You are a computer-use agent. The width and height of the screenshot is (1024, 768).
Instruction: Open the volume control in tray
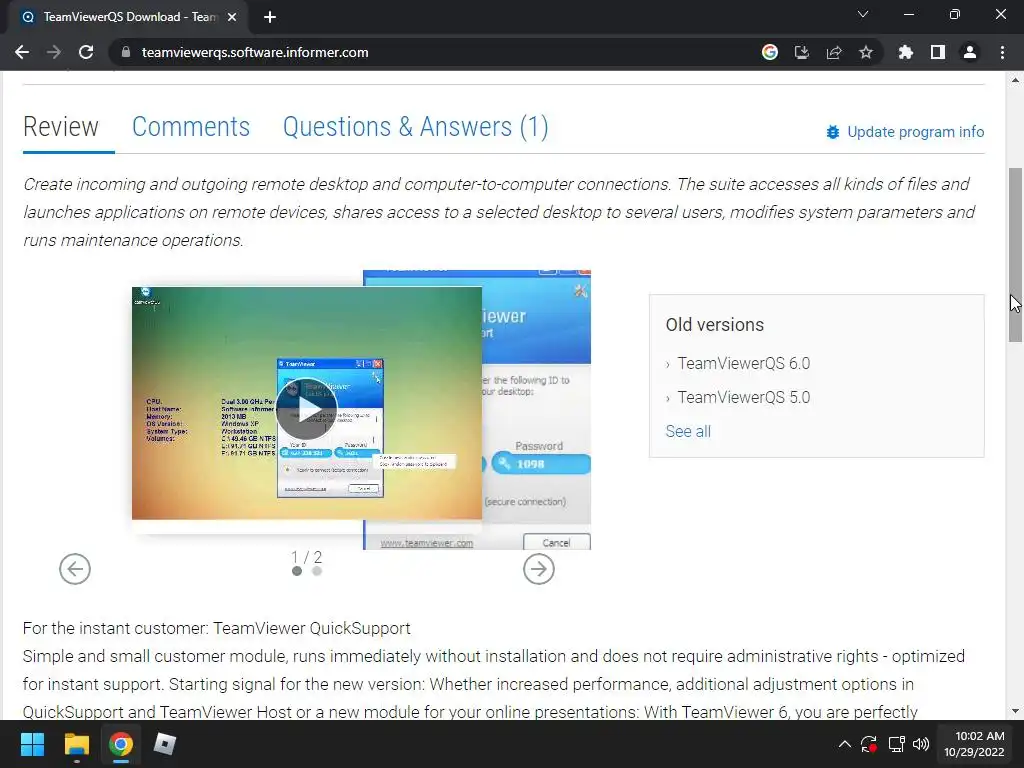(x=921, y=744)
